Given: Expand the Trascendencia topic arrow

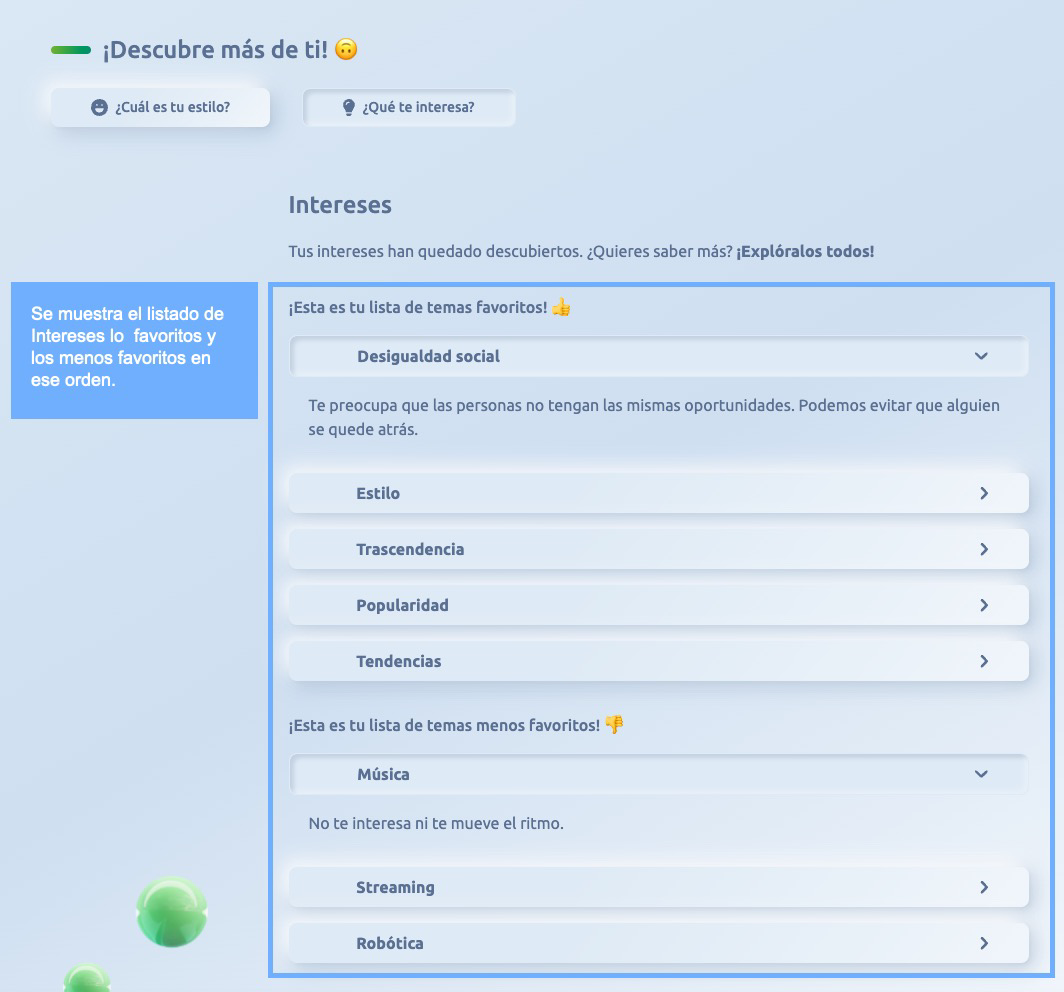Looking at the screenshot, I should coord(984,549).
